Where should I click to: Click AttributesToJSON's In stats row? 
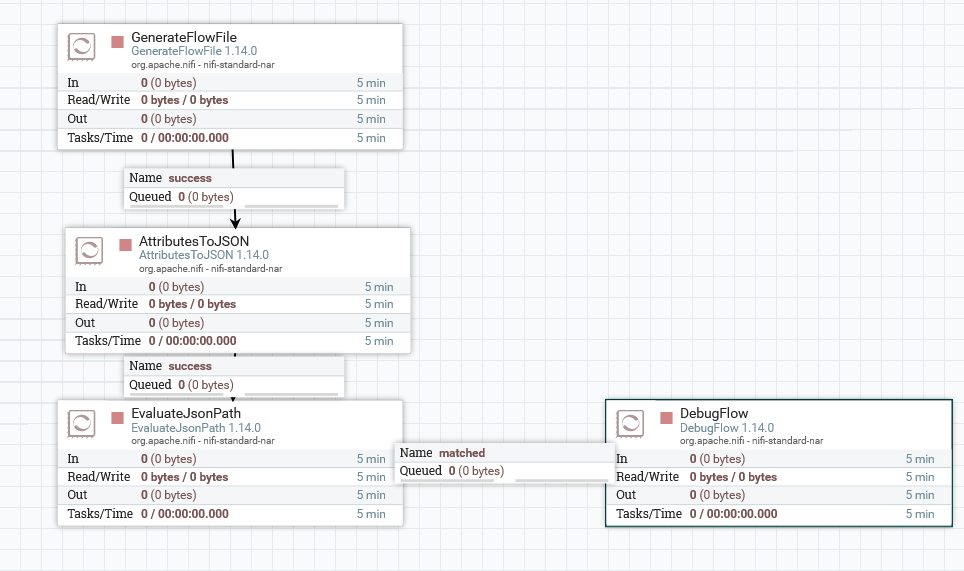238,286
